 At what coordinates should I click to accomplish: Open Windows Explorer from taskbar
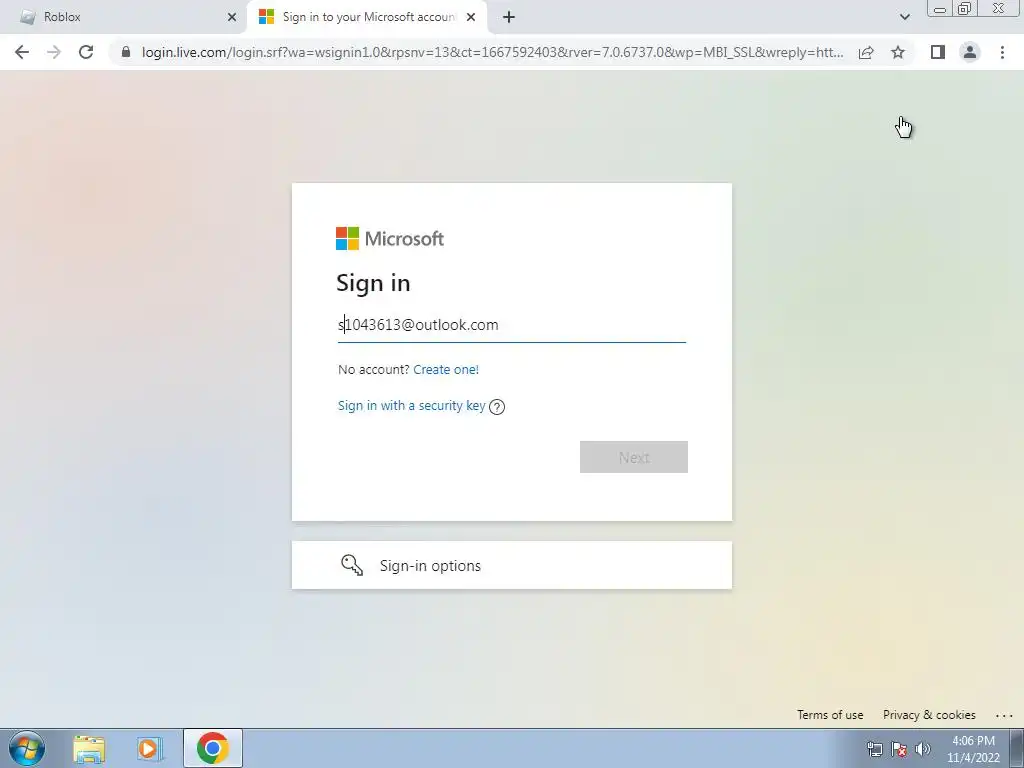tap(89, 749)
